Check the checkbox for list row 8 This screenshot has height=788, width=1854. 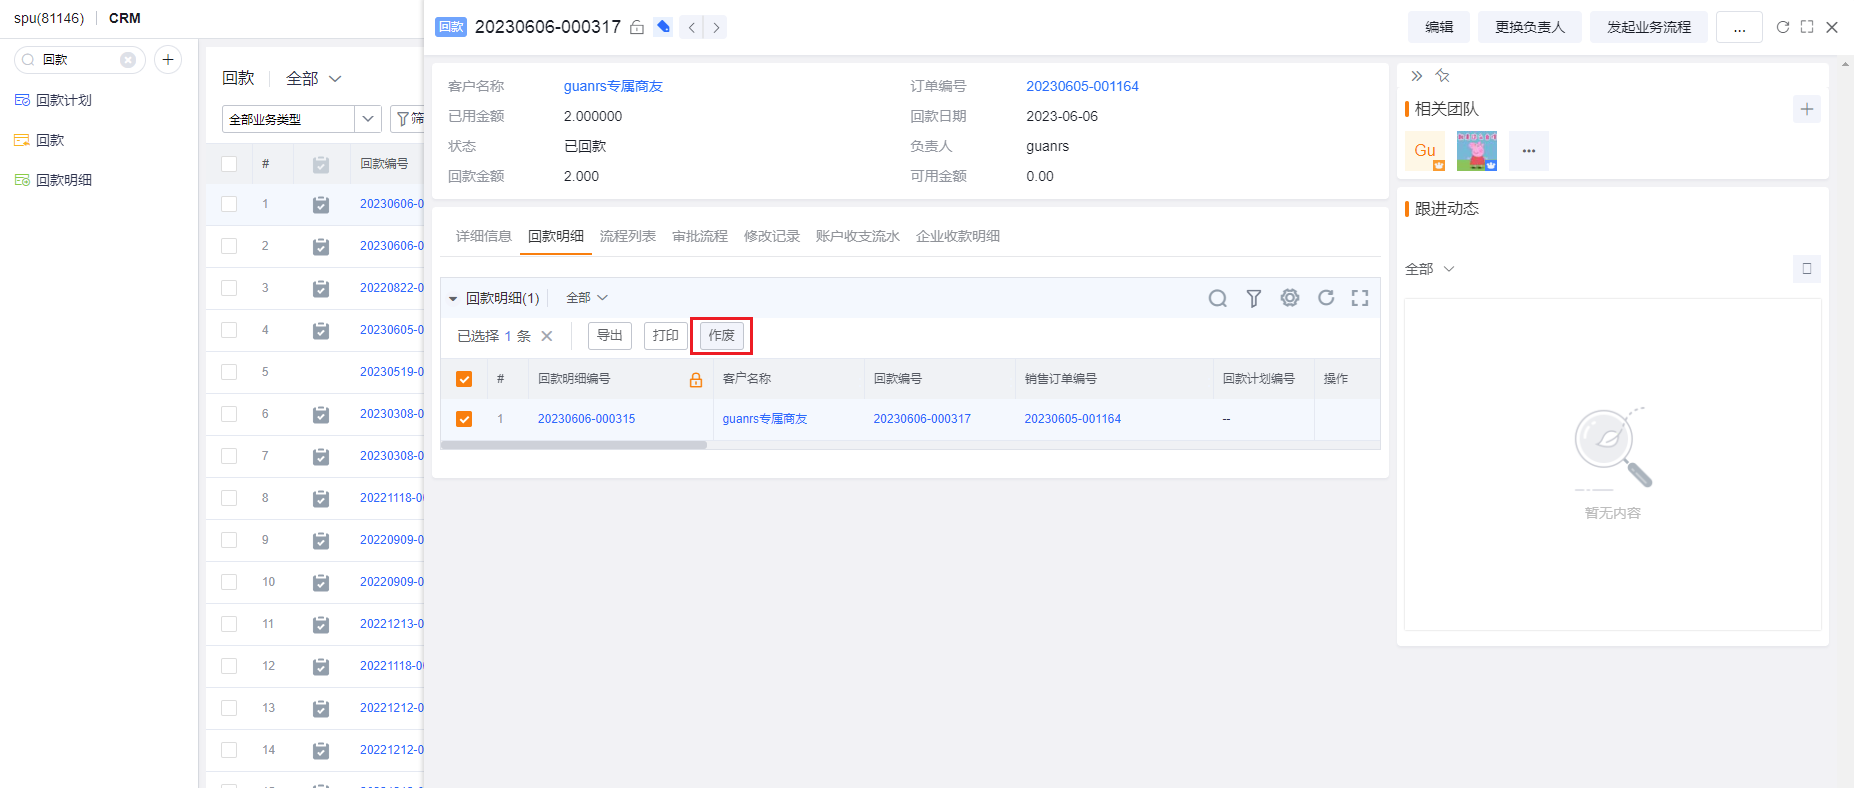[229, 498]
